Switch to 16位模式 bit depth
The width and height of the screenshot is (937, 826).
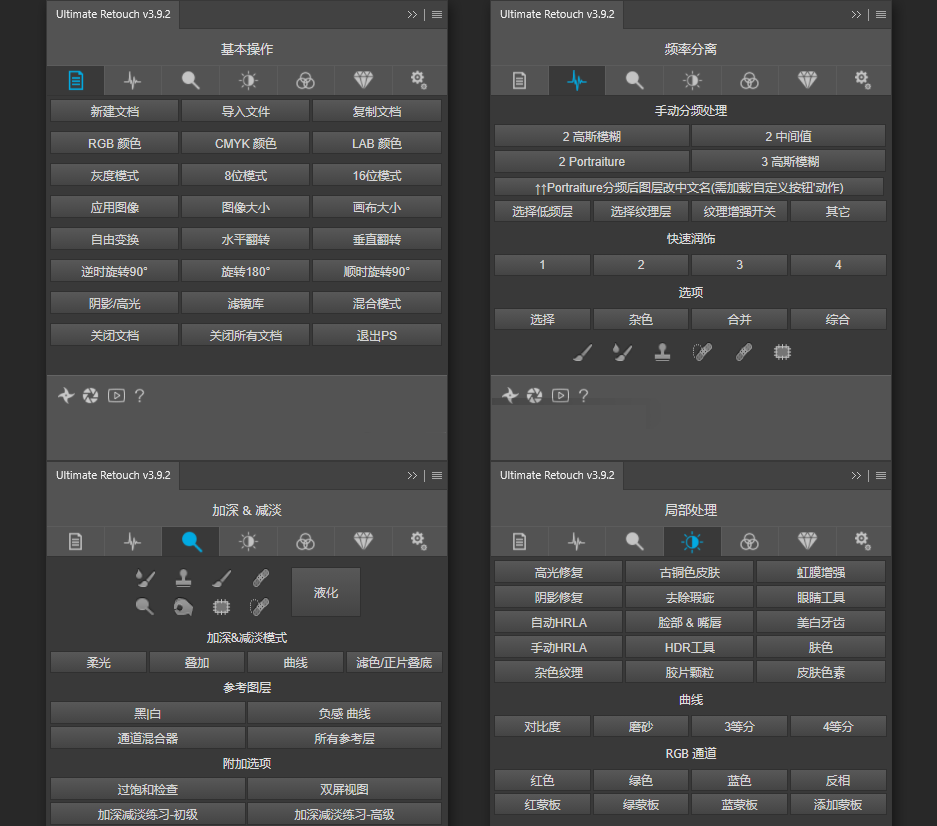pos(377,175)
